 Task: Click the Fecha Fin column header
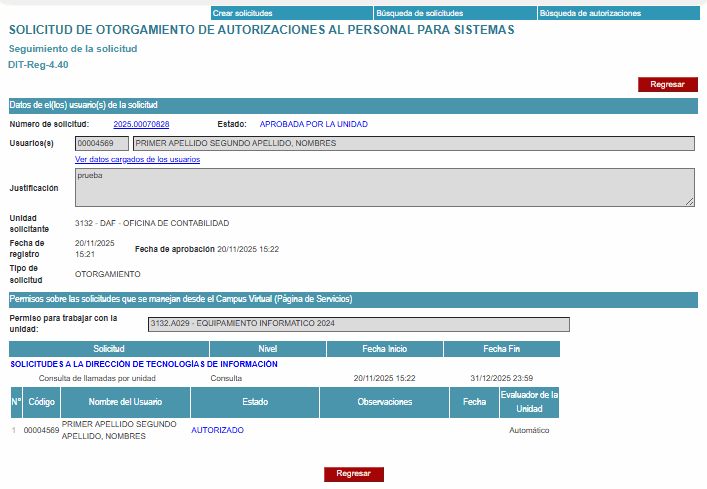tap(501, 349)
